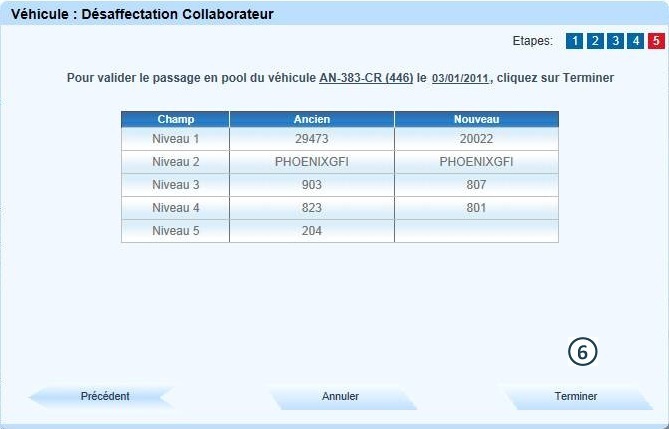Open vehicle link AN-383-CR (446)
669x429 pixels.
pyautogui.click(x=365, y=77)
